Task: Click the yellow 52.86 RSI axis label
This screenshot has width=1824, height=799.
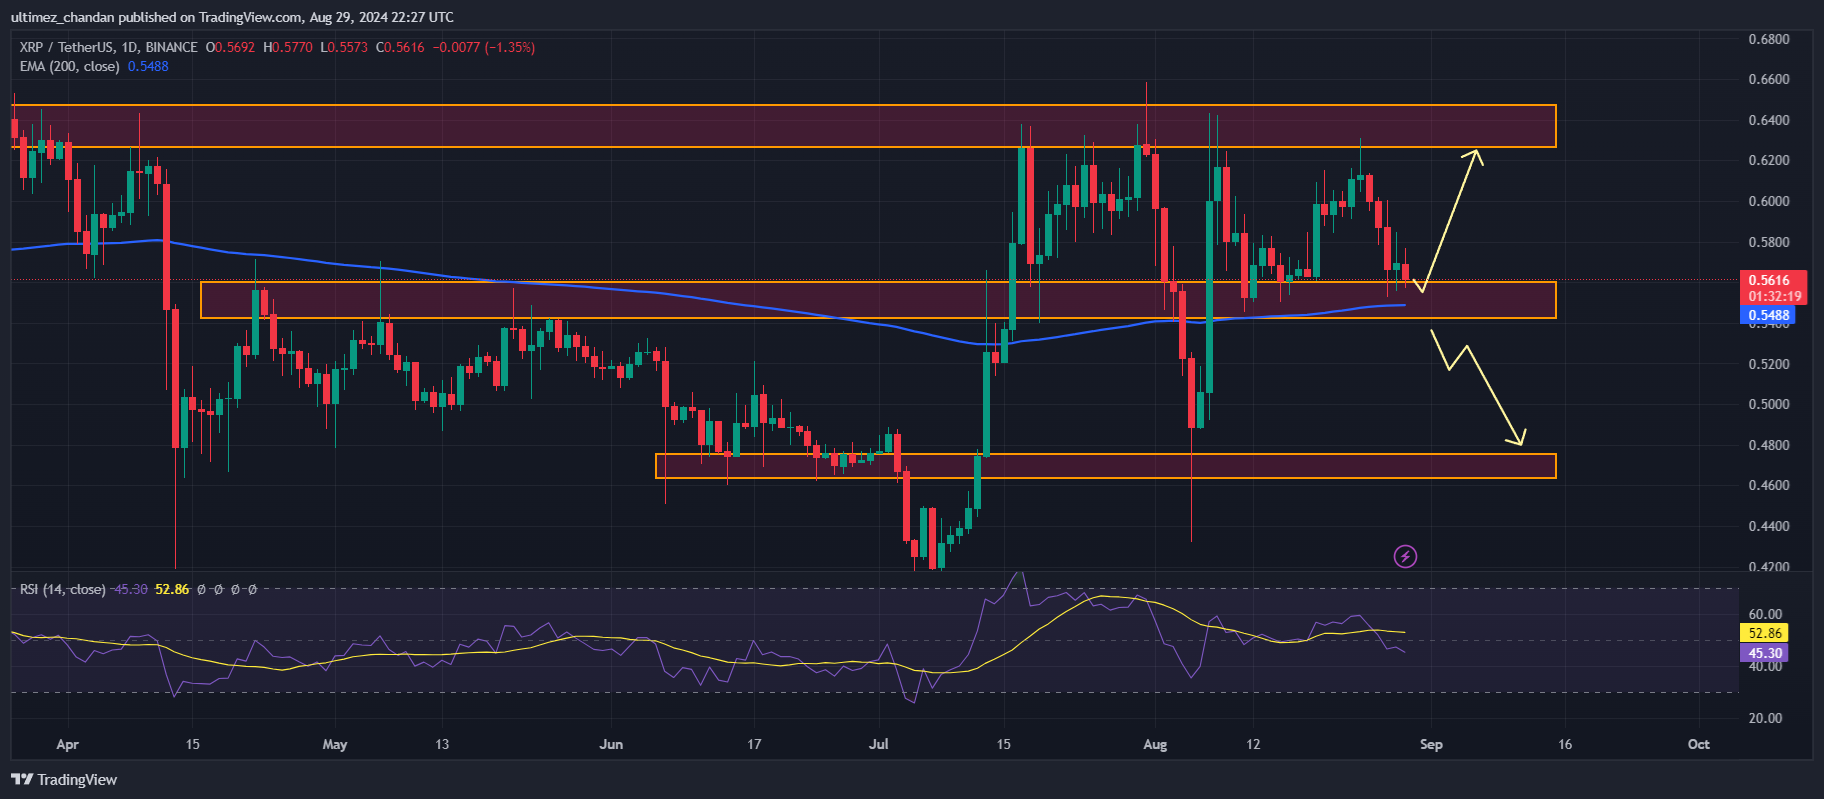Action: 1765,633
